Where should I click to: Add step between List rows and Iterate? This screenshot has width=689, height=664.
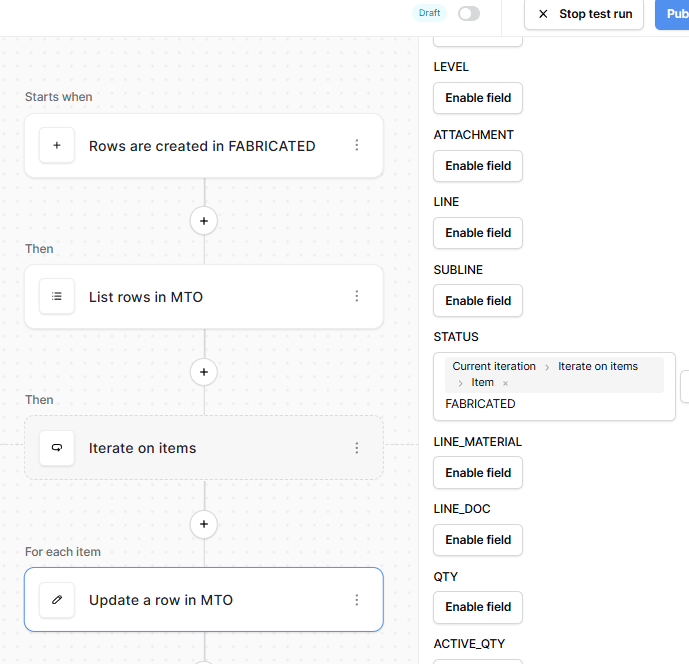tap(204, 372)
